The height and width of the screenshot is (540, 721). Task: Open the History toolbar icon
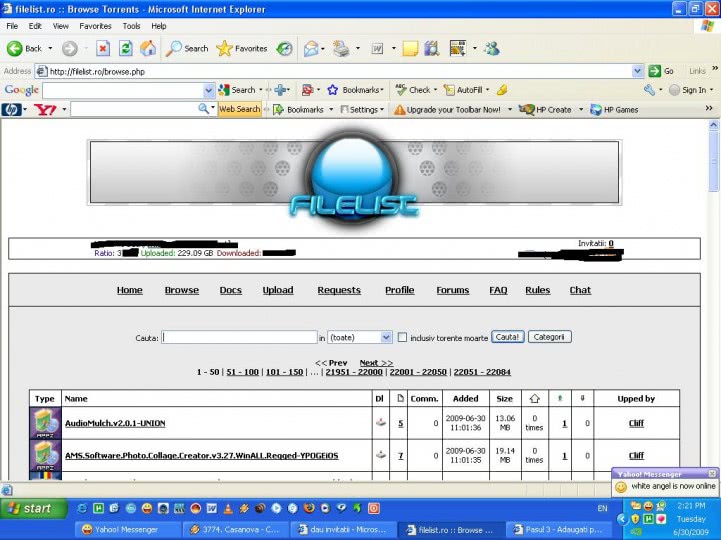(285, 48)
